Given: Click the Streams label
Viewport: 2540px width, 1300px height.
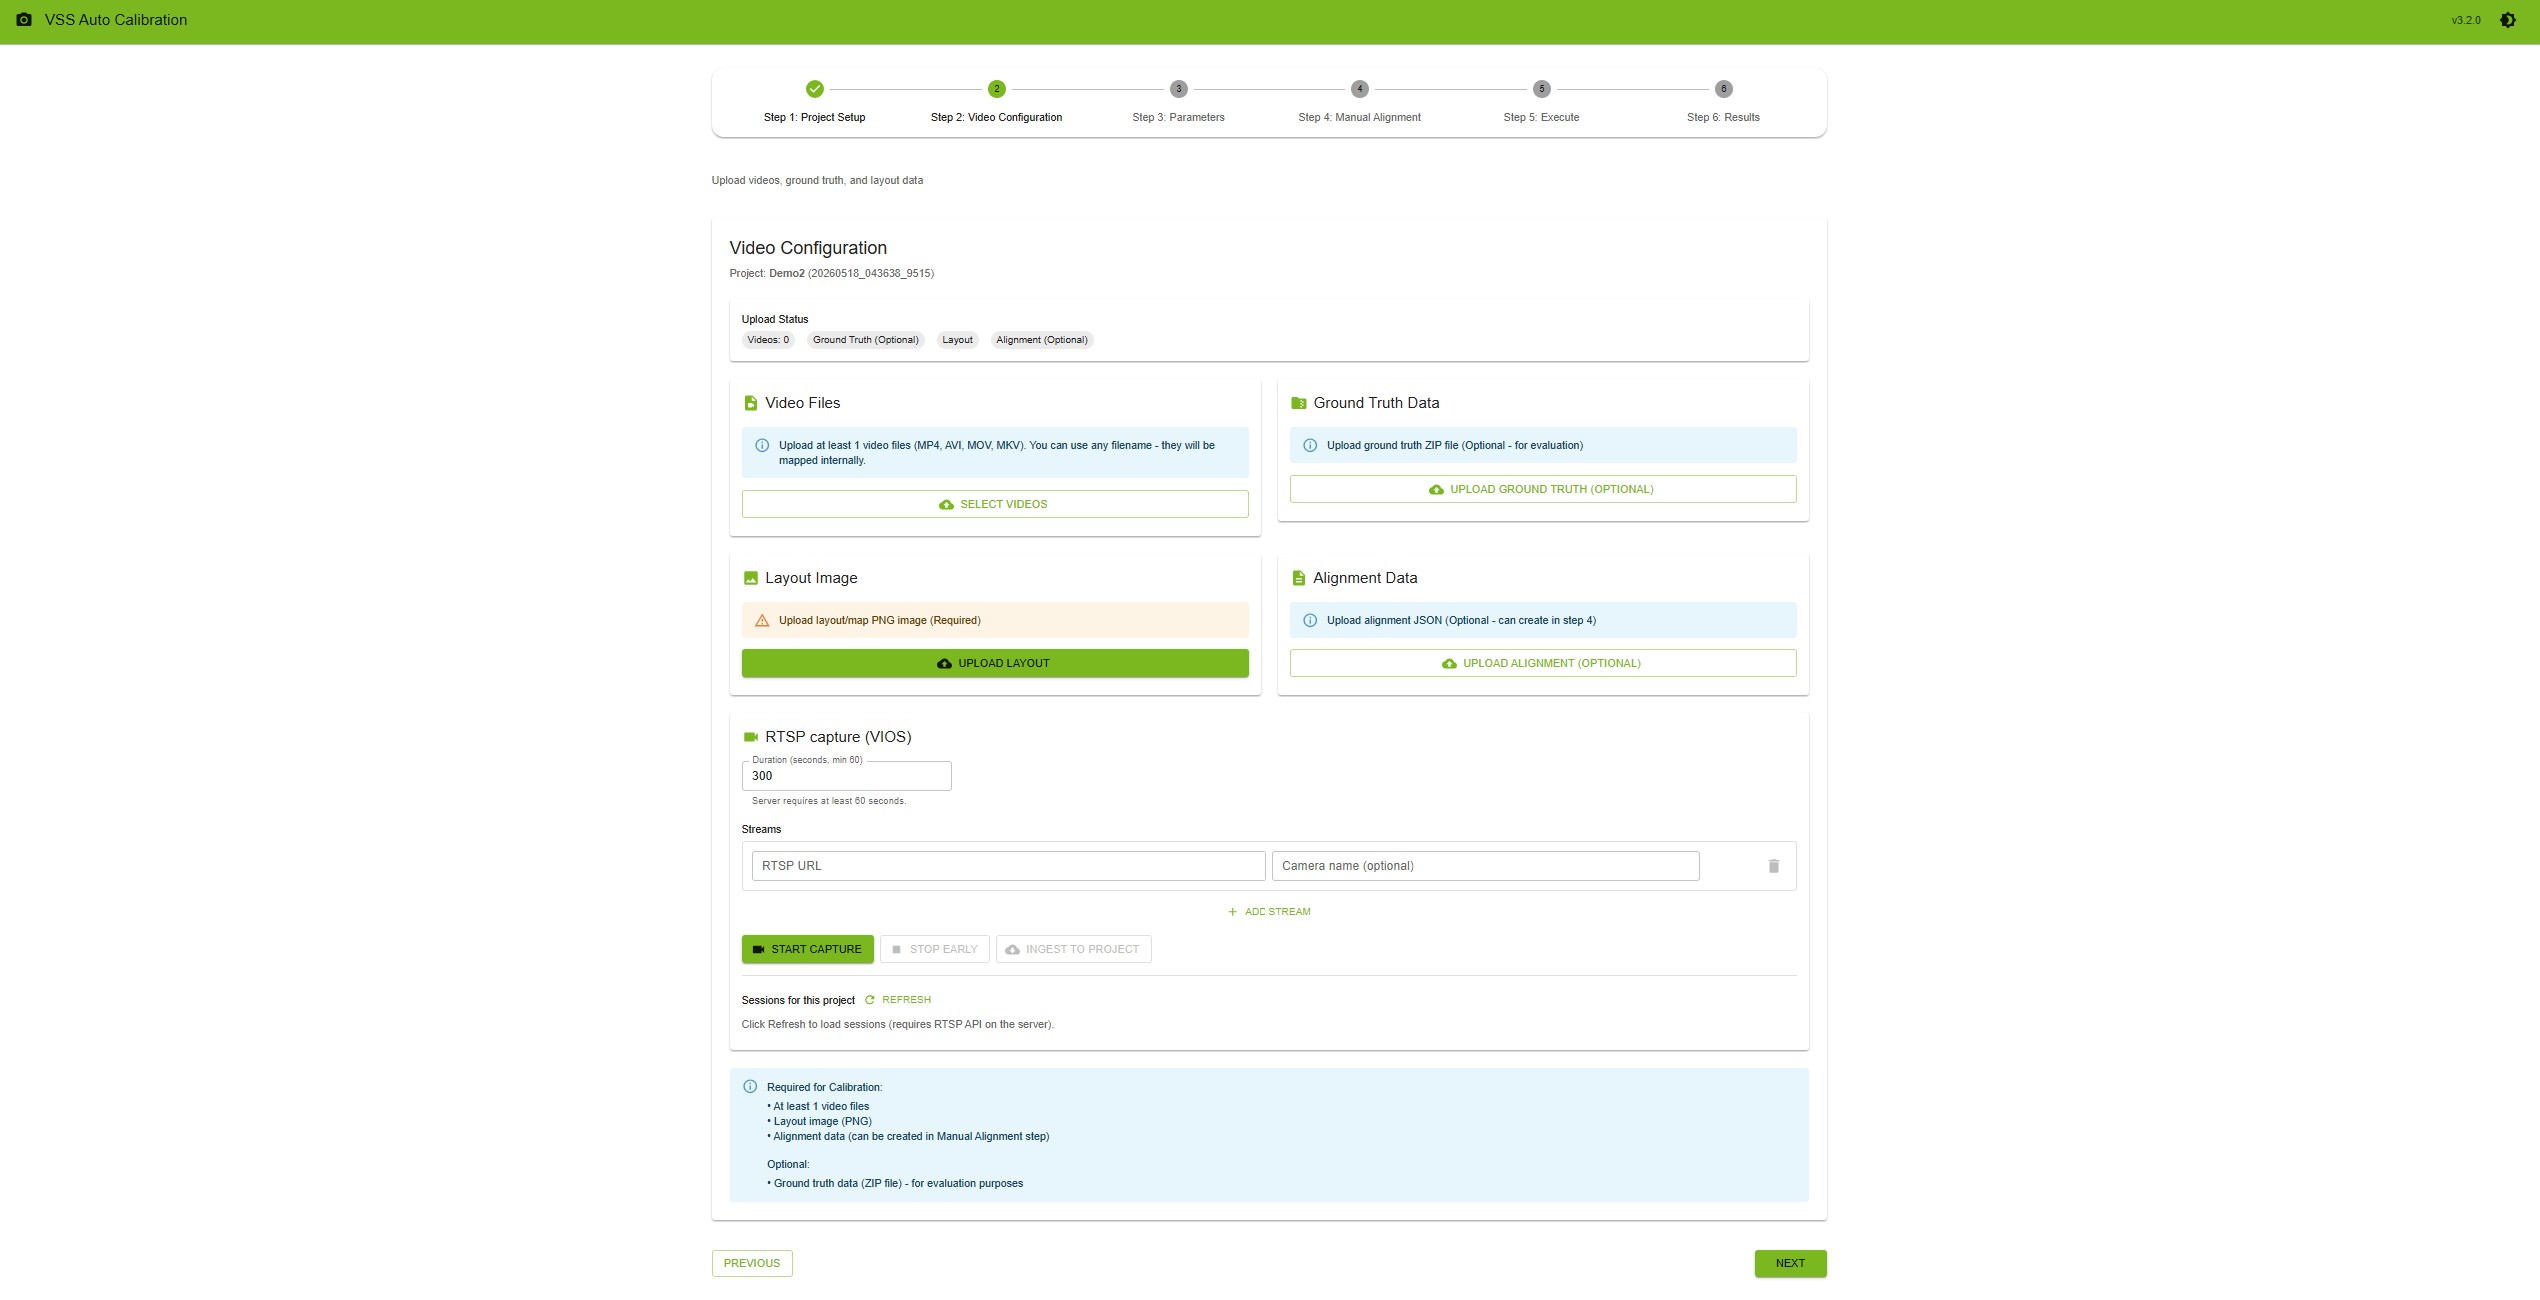Looking at the screenshot, I should (761, 829).
